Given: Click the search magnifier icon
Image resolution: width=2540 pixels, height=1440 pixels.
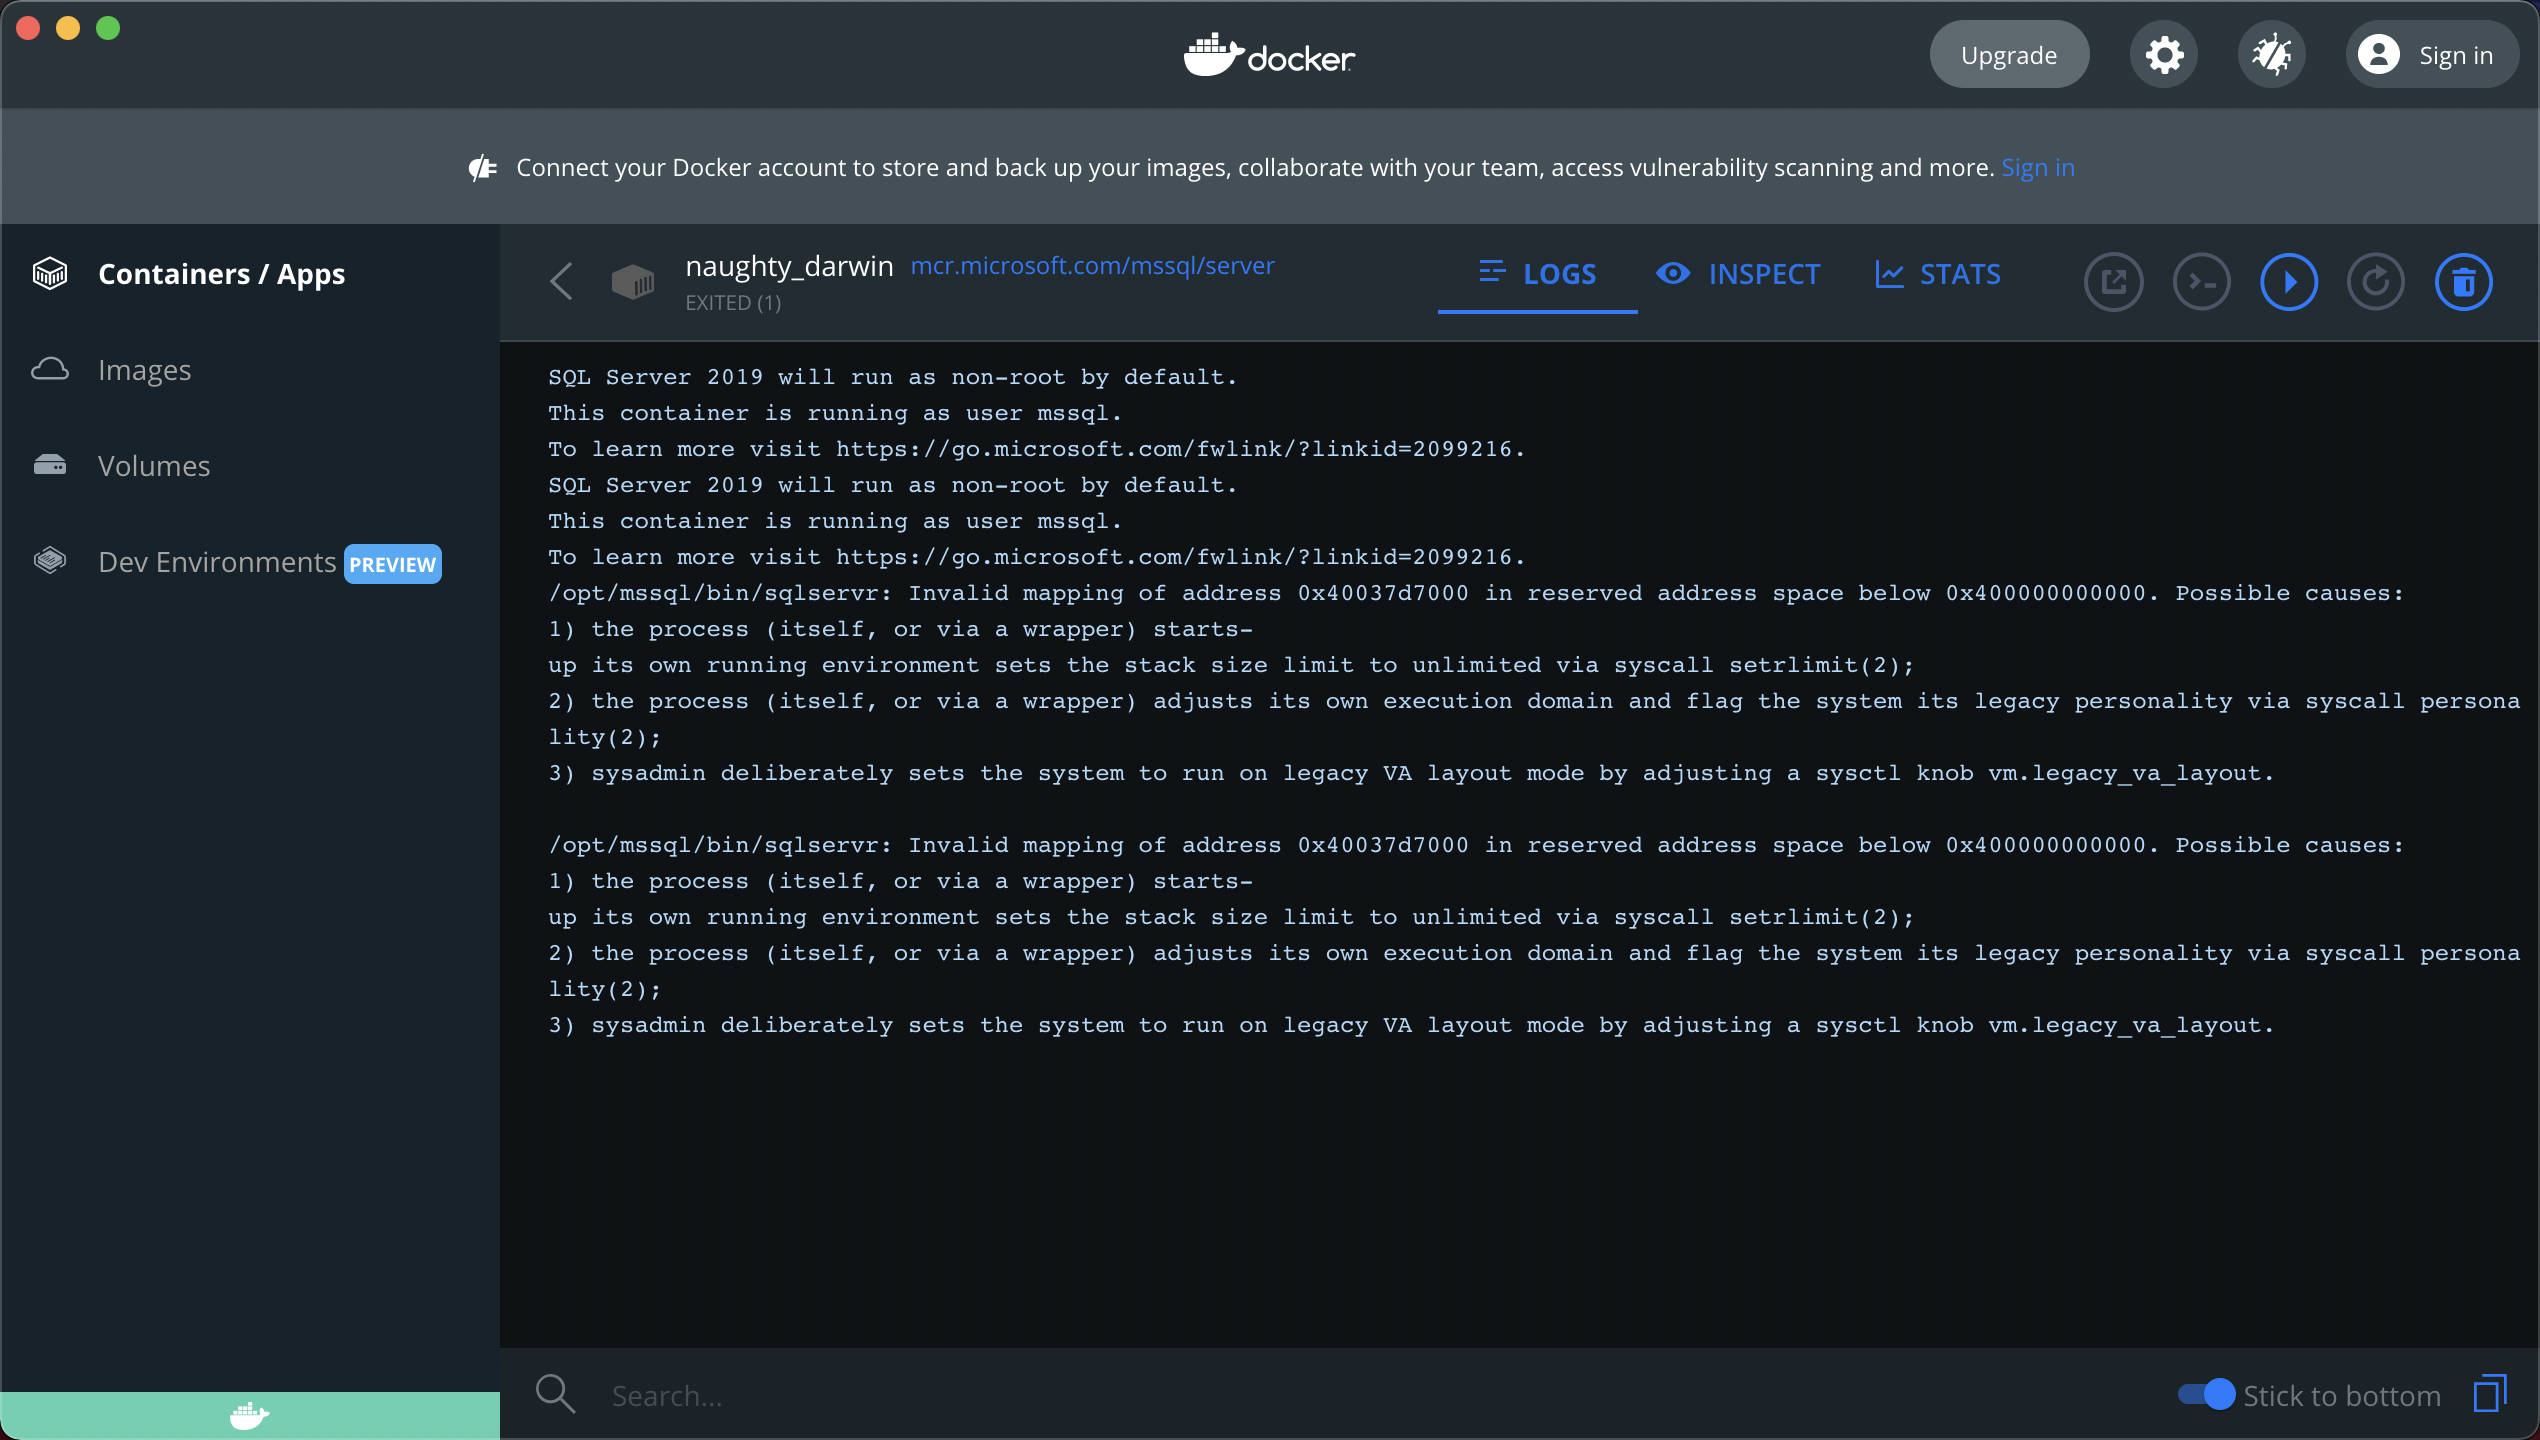Looking at the screenshot, I should tap(555, 1393).
